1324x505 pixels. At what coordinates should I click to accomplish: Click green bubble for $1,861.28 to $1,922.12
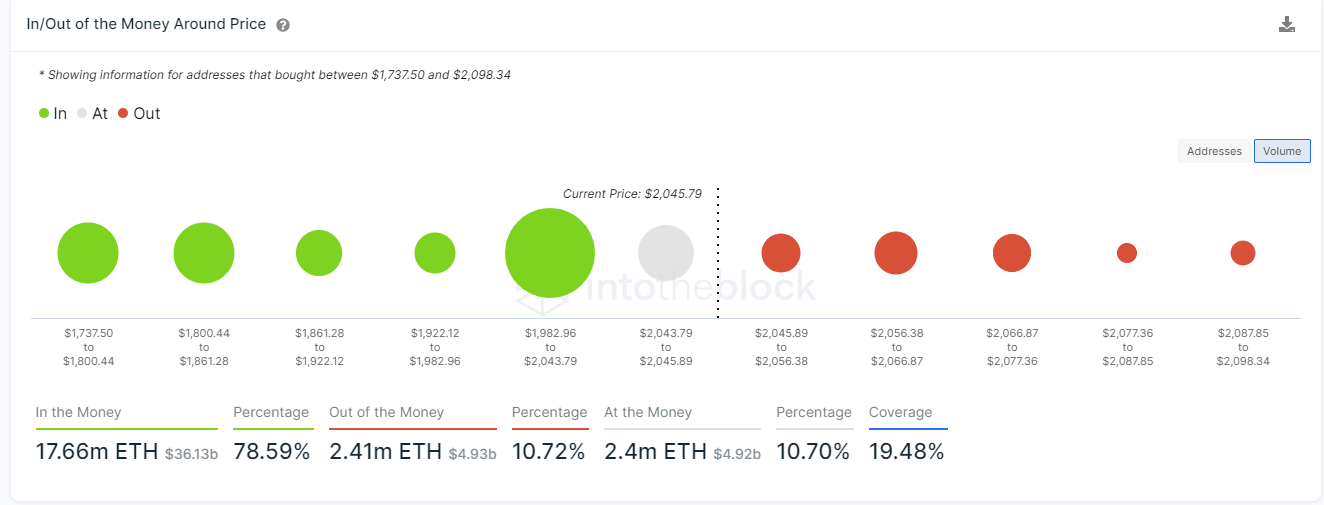(319, 253)
